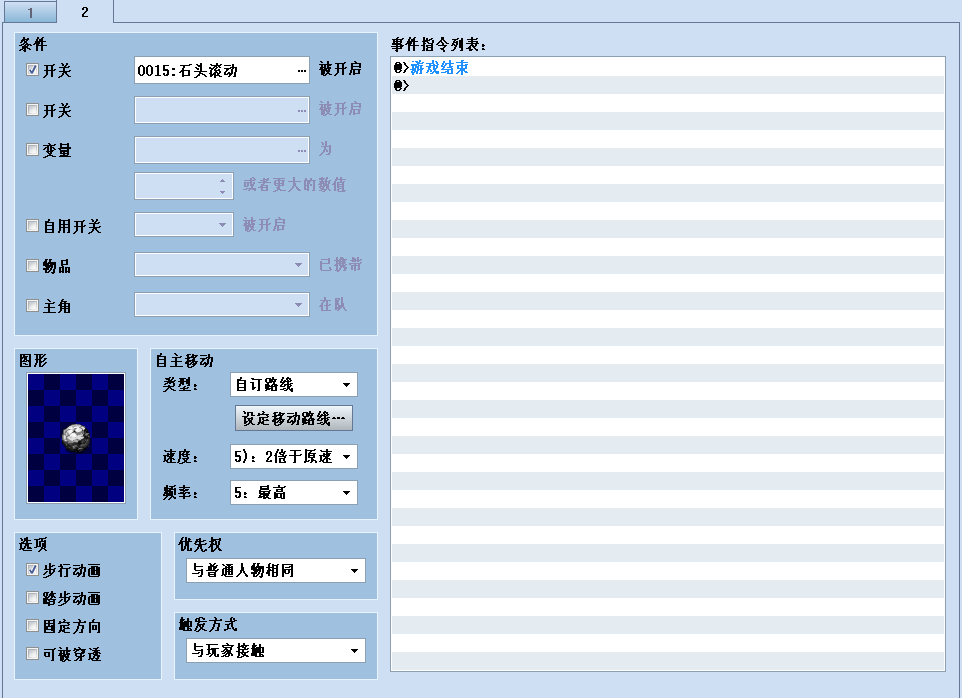Switch to event page tab 1

click(29, 12)
